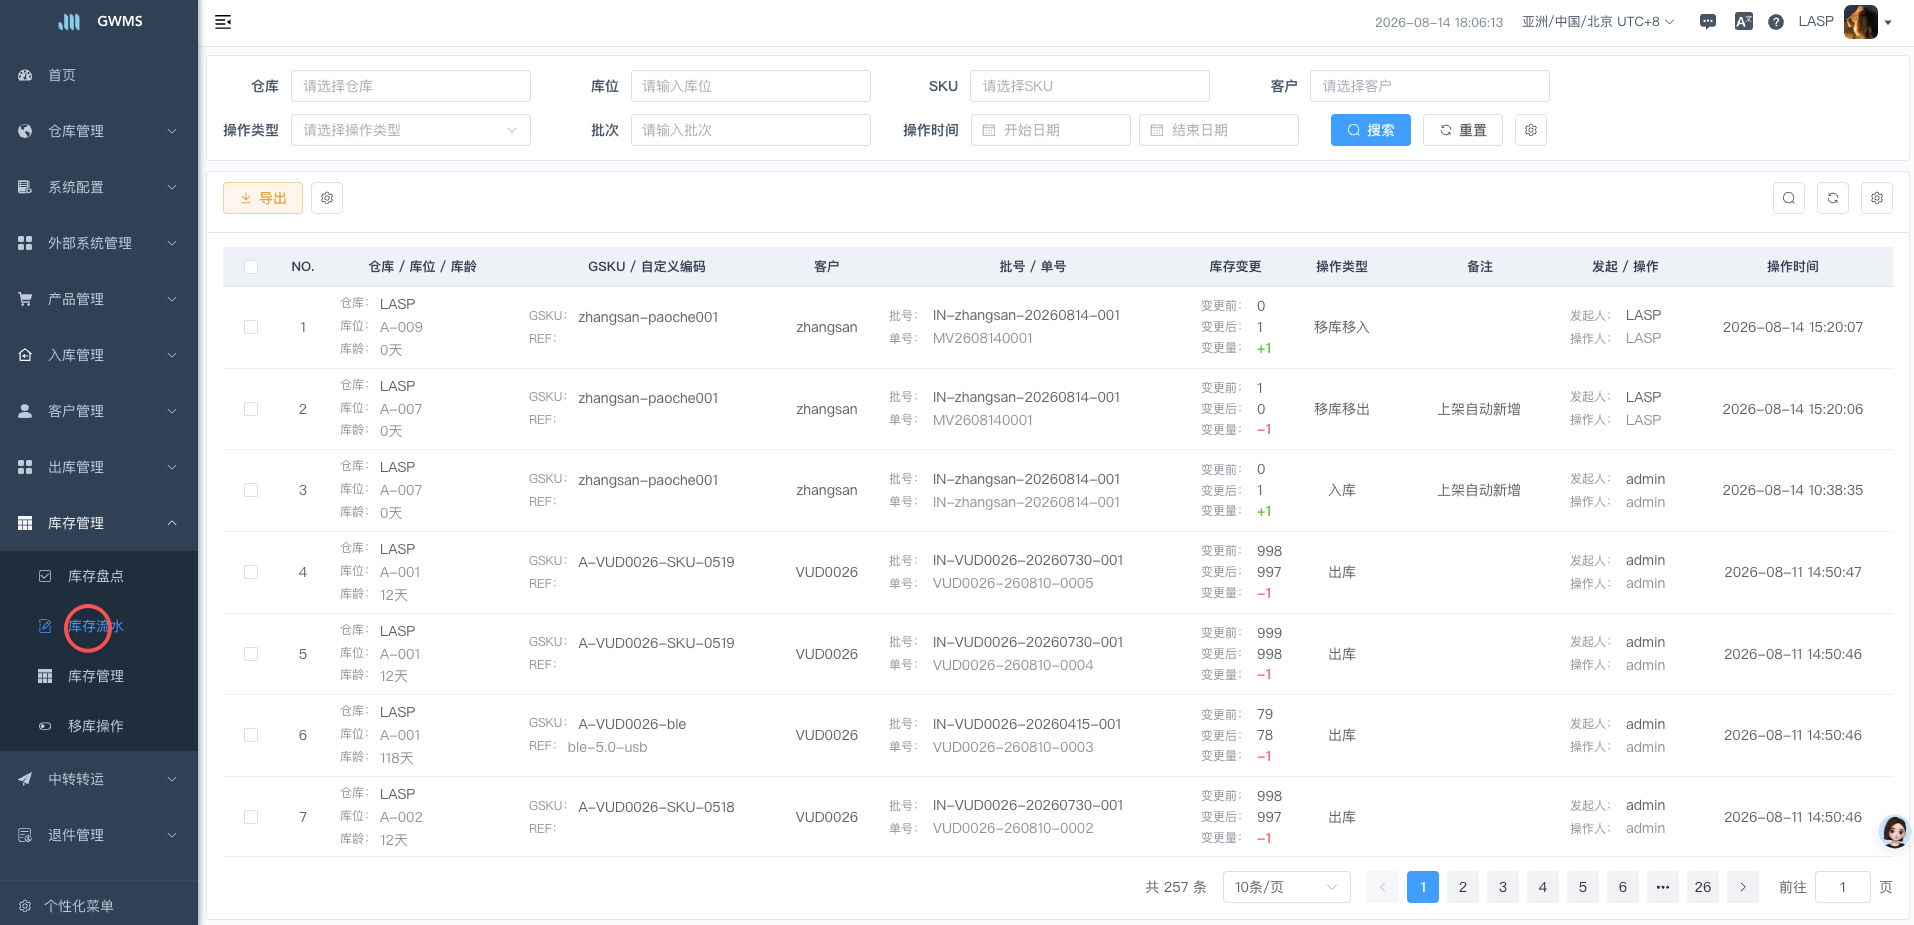Open the 库存盘点 menu item
The image size is (1914, 925).
(x=99, y=576)
